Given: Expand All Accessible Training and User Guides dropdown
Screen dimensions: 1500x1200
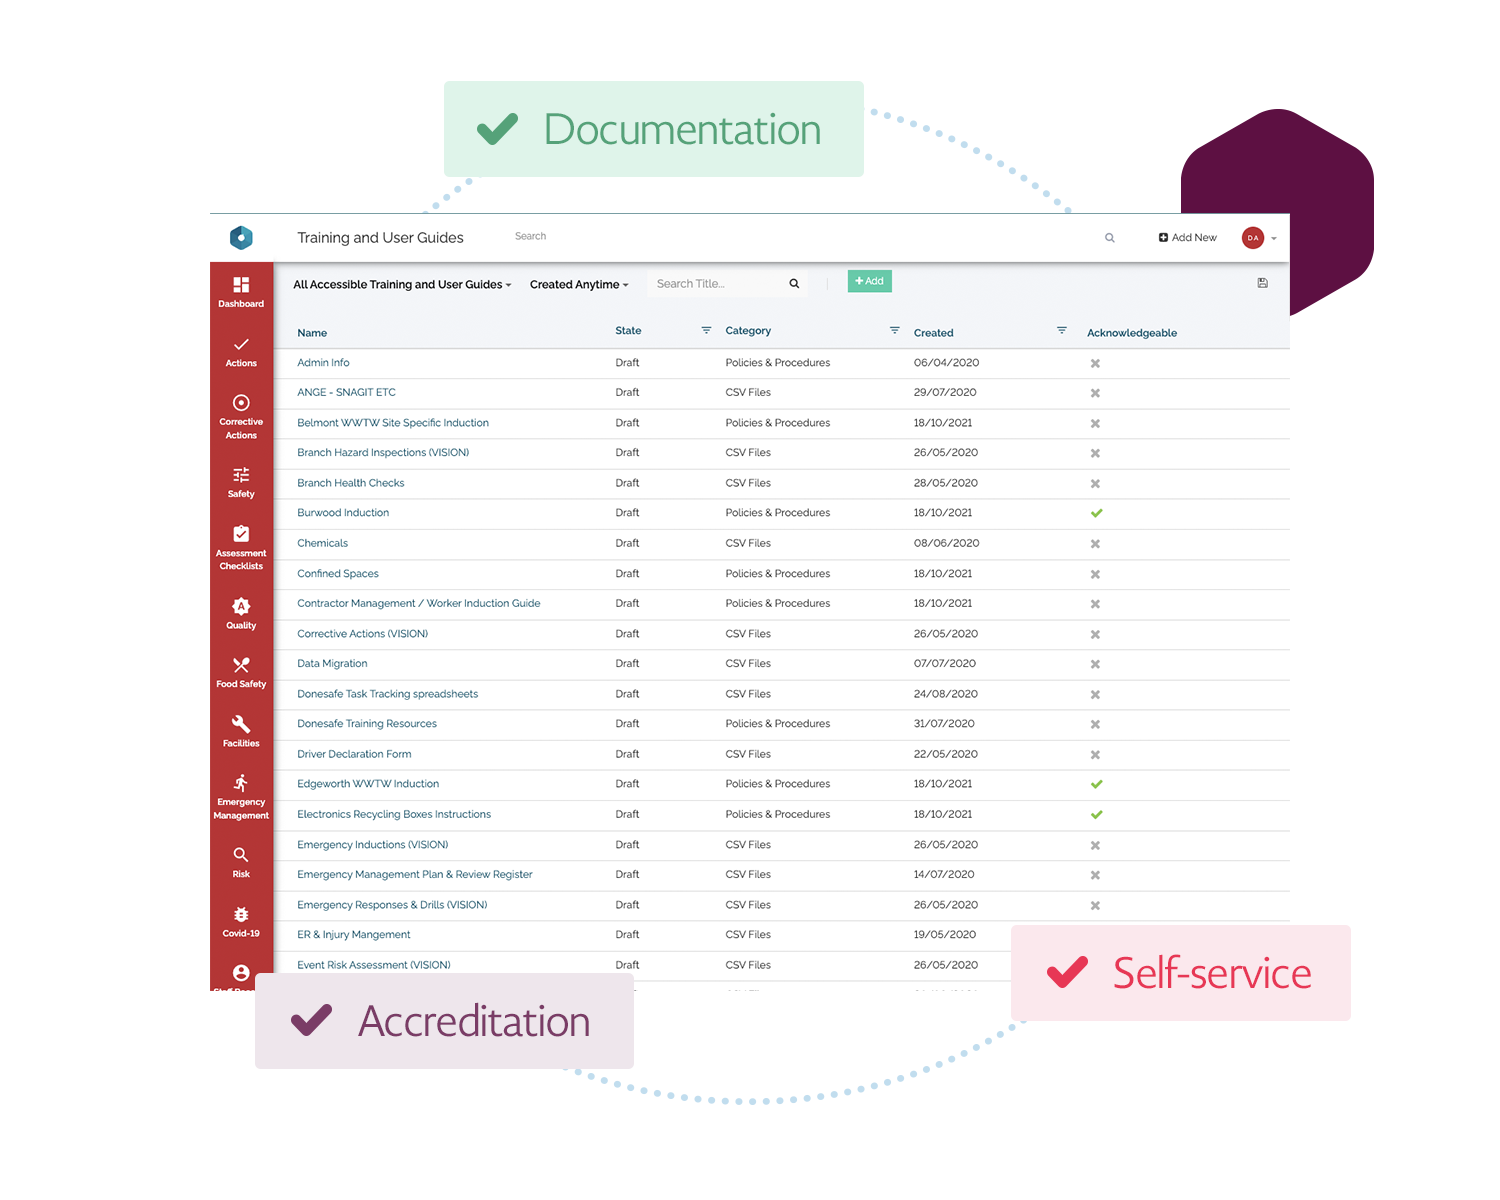Looking at the screenshot, I should point(402,285).
